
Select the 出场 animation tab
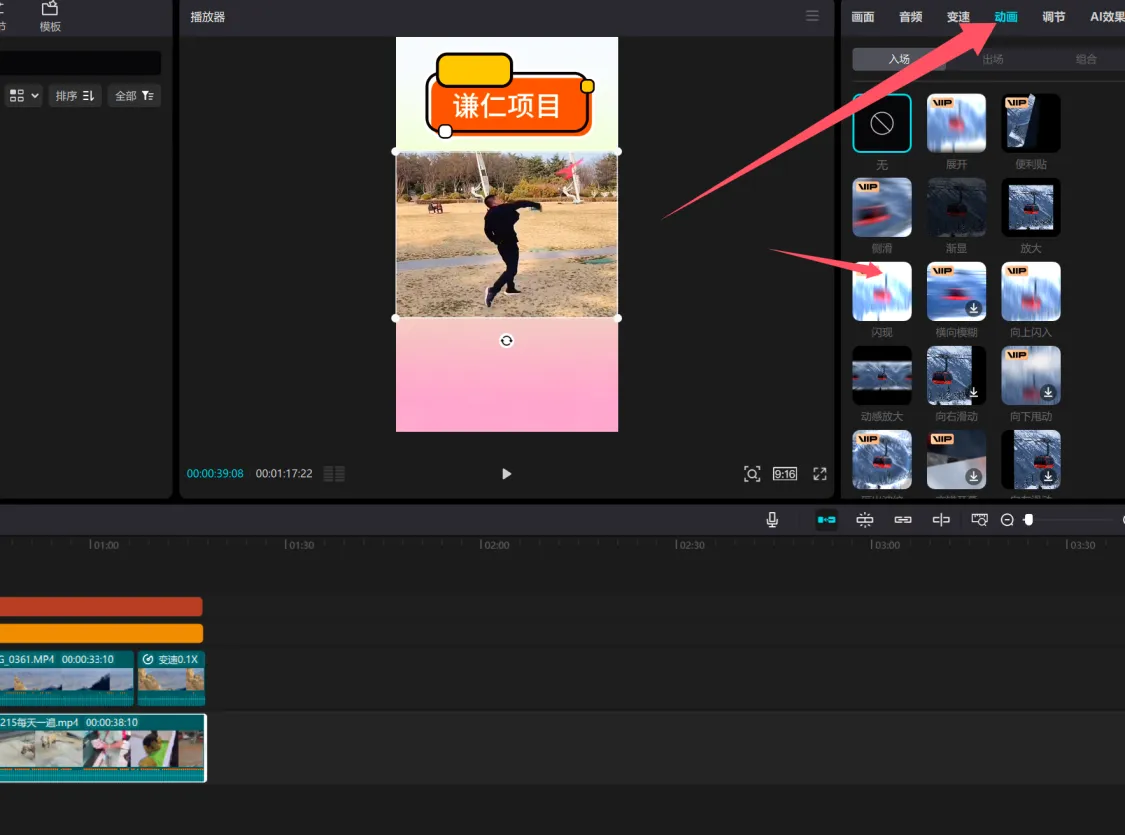pyautogui.click(x=993, y=59)
